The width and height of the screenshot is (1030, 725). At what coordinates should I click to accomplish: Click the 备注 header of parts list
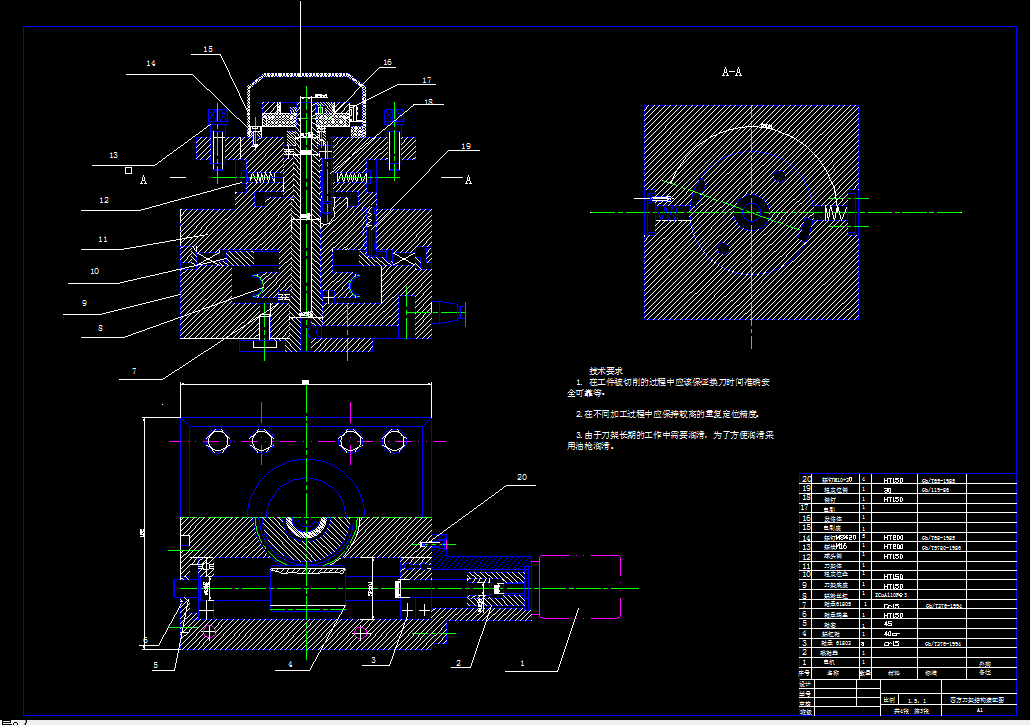(x=985, y=672)
